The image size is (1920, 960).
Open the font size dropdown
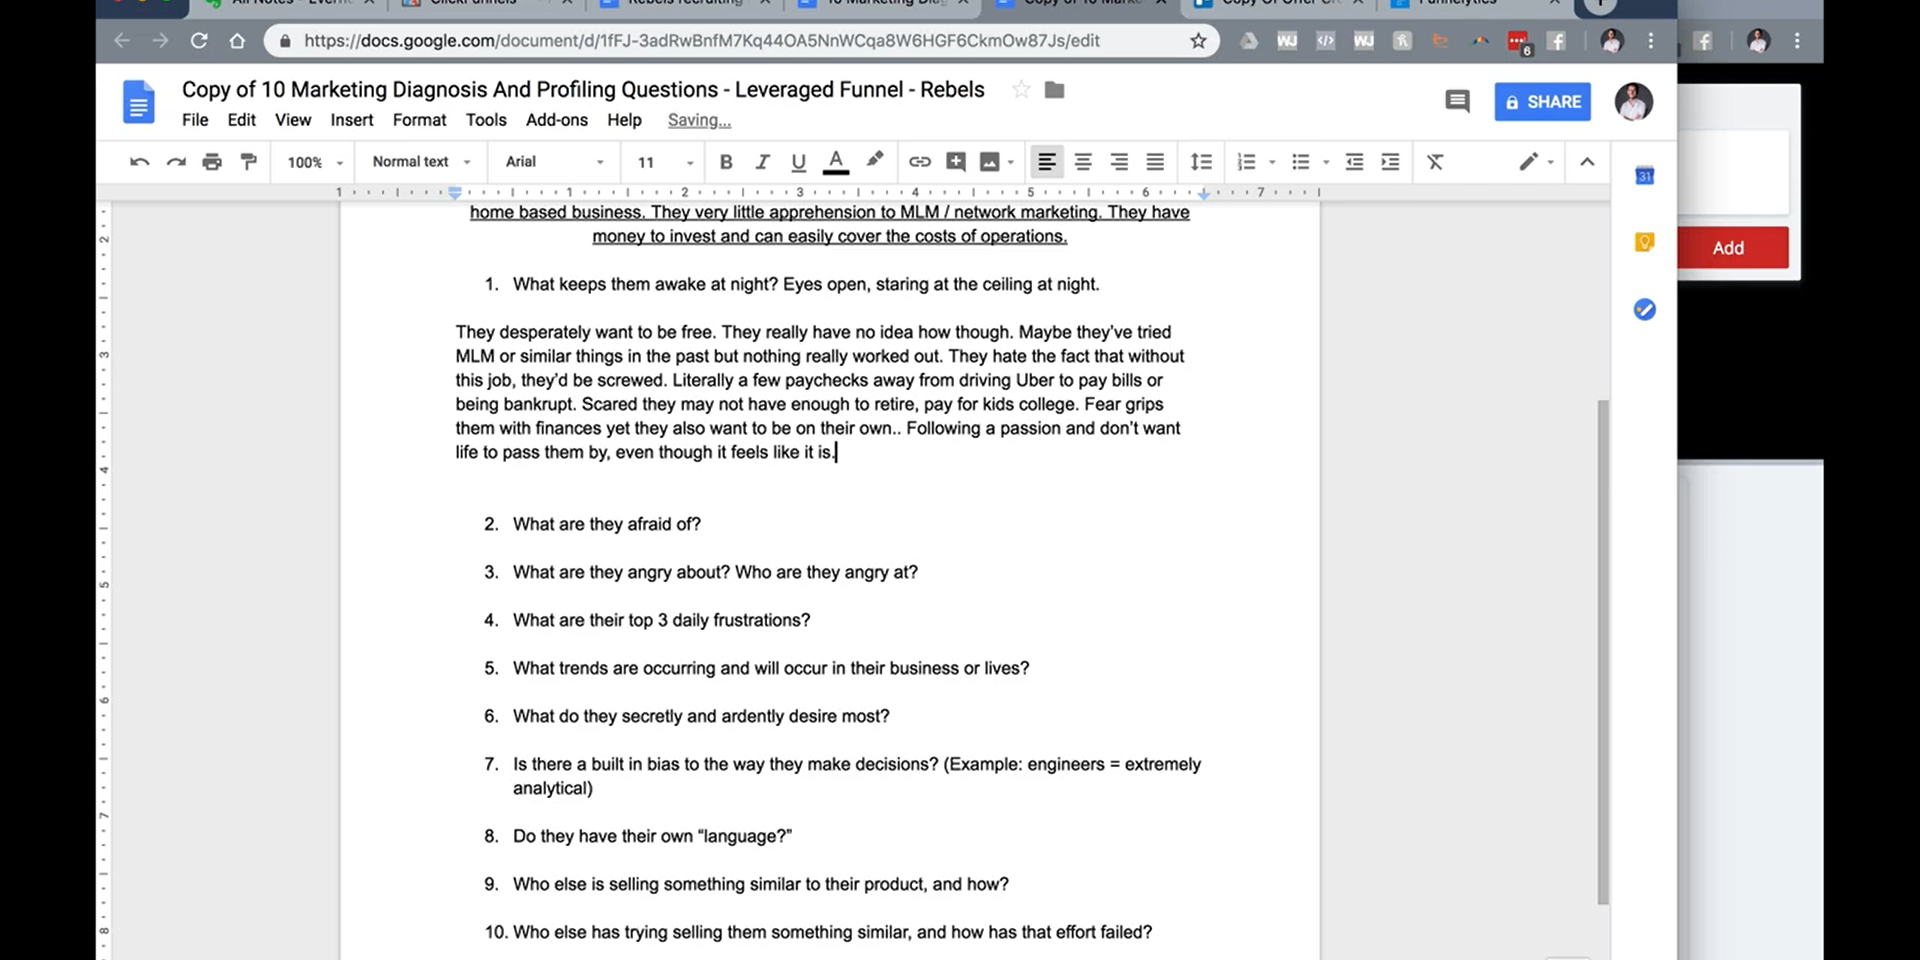[665, 162]
